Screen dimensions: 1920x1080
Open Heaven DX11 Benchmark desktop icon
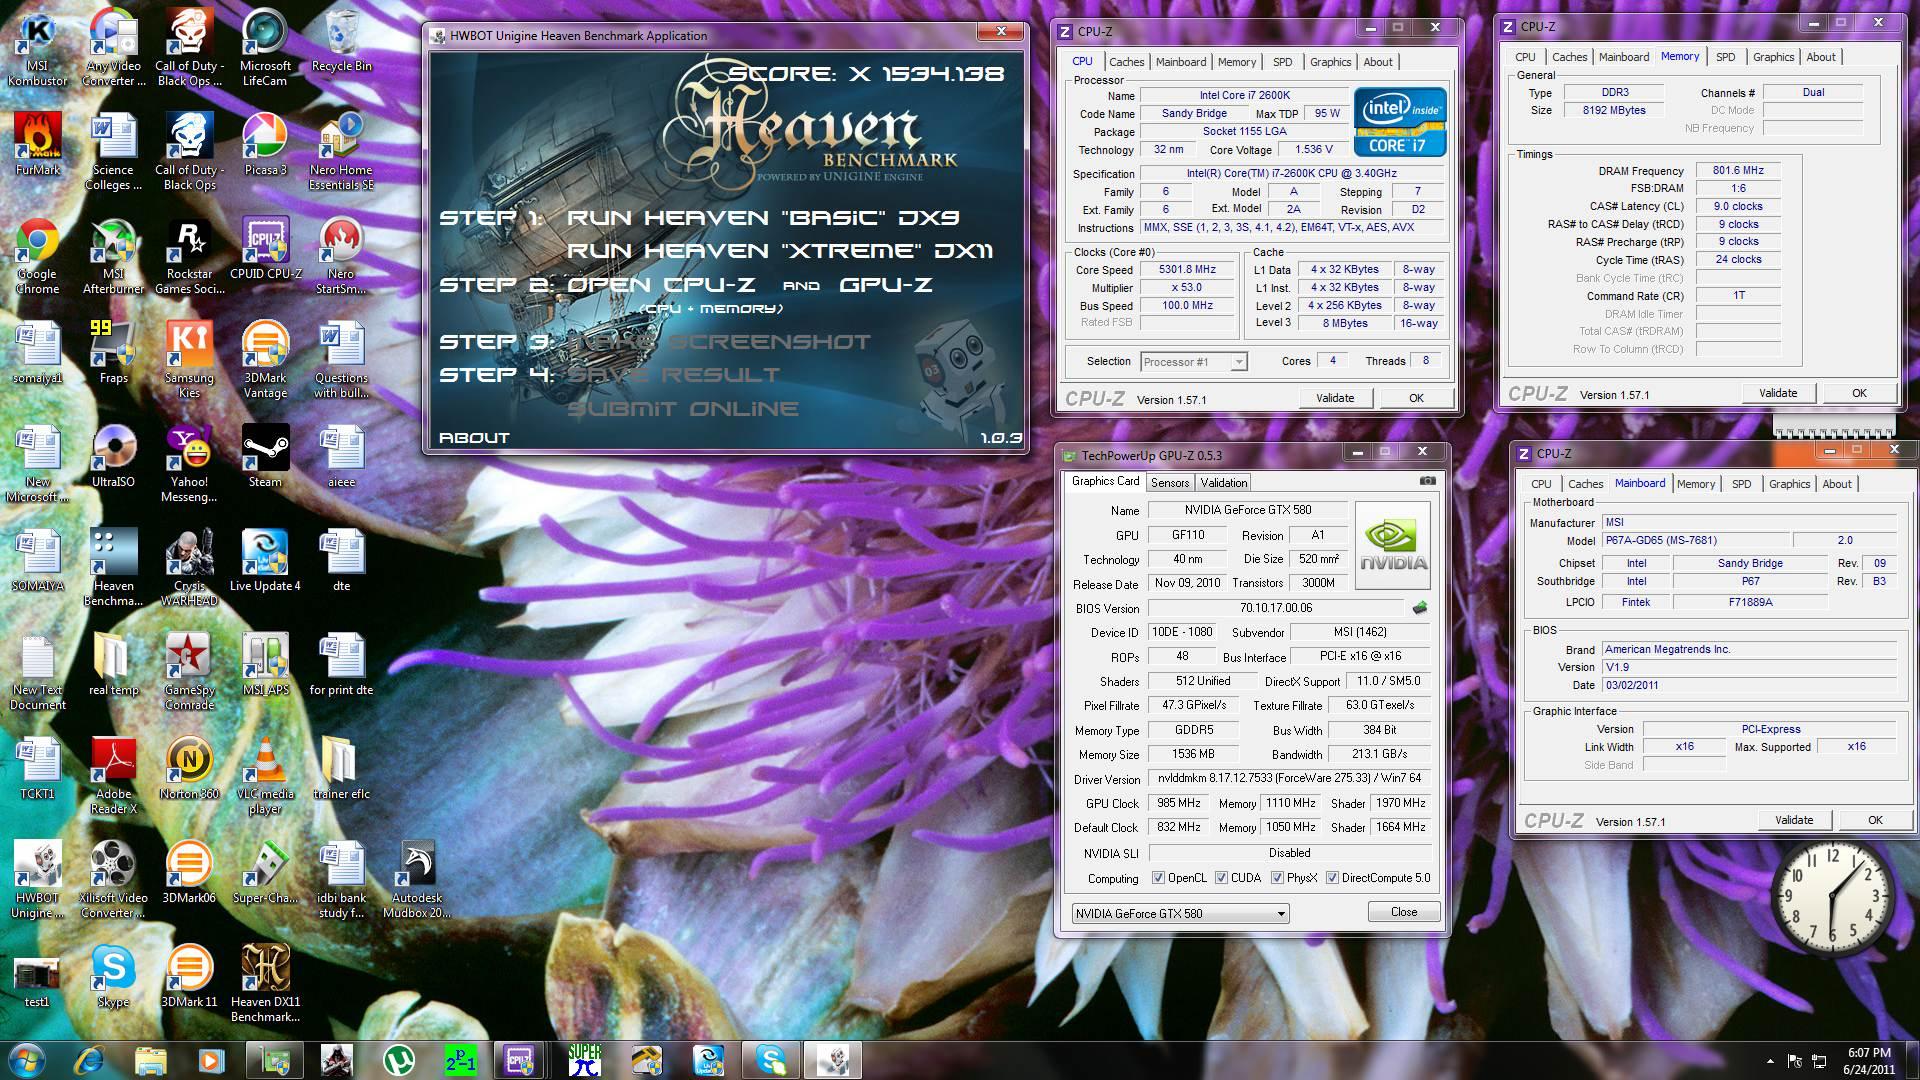point(265,985)
